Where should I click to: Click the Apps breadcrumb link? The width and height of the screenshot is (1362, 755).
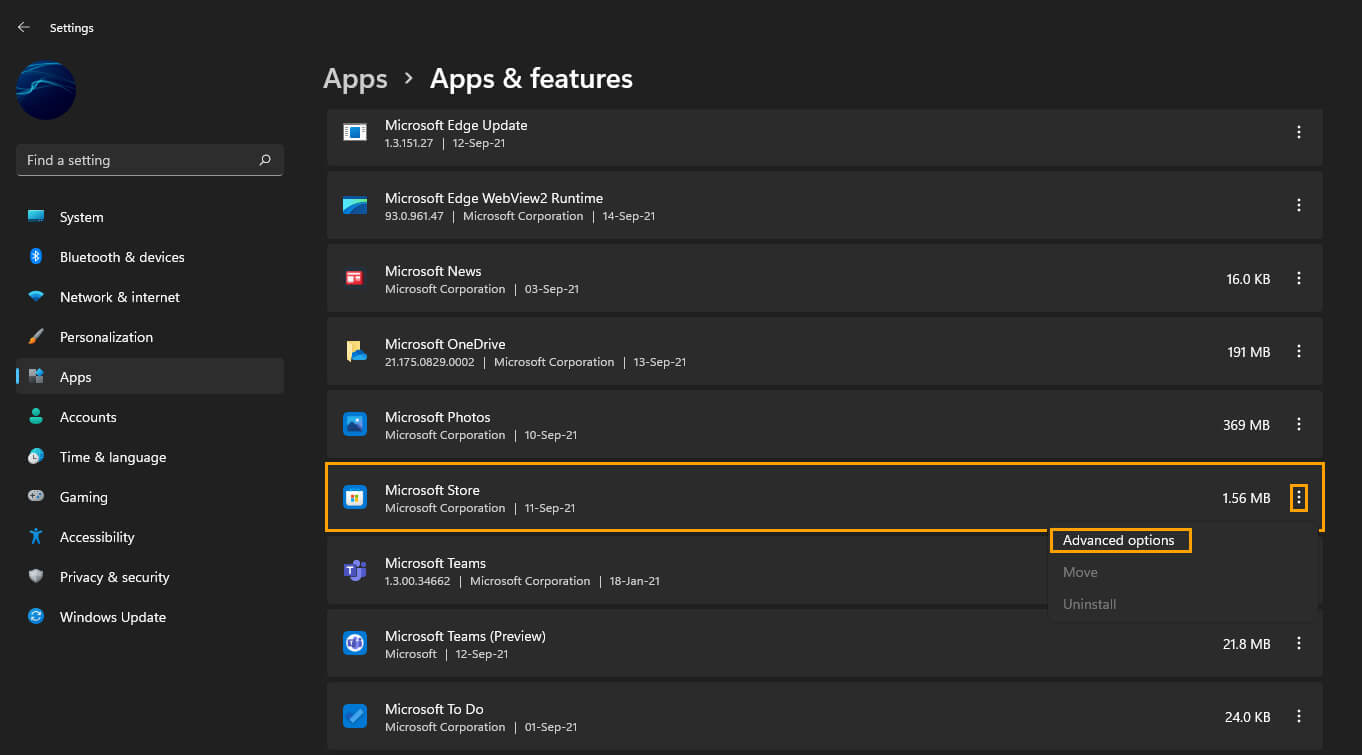tap(355, 78)
